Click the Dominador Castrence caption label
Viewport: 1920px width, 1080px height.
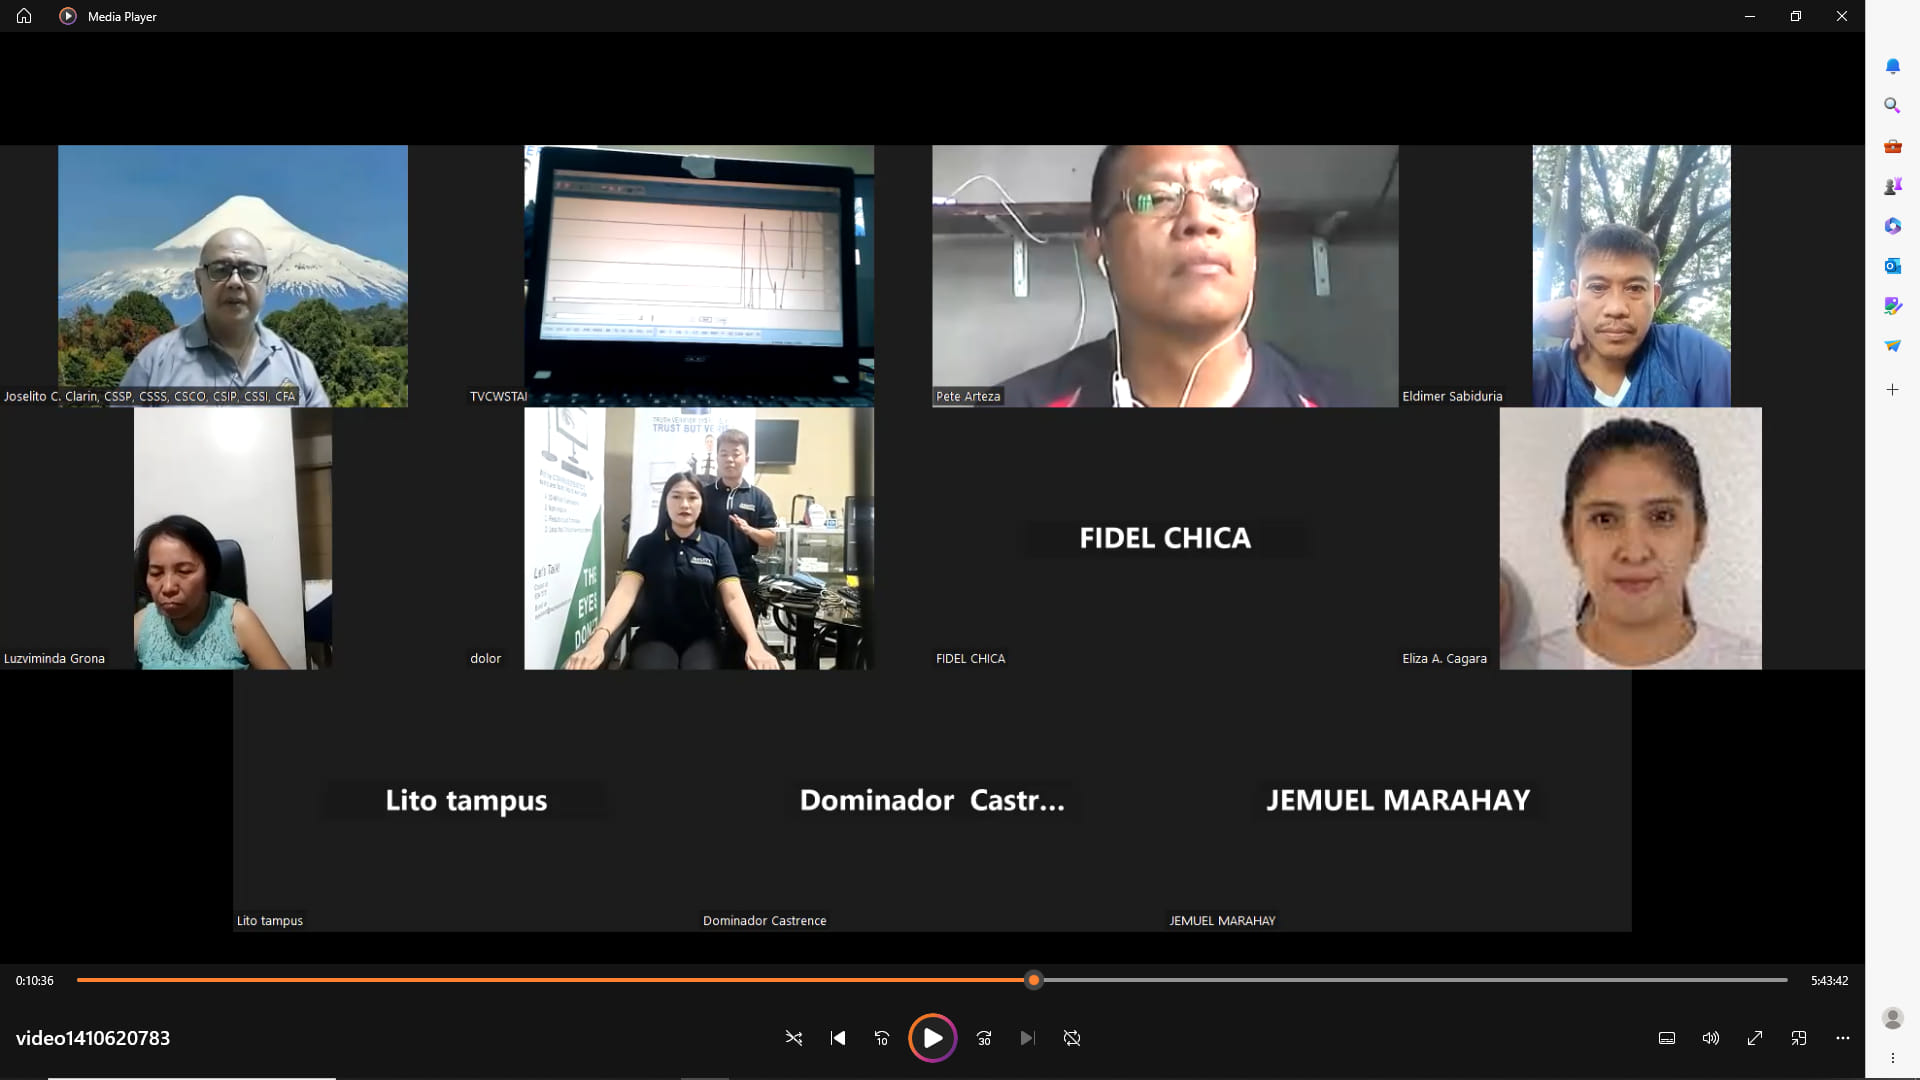[x=765, y=920]
